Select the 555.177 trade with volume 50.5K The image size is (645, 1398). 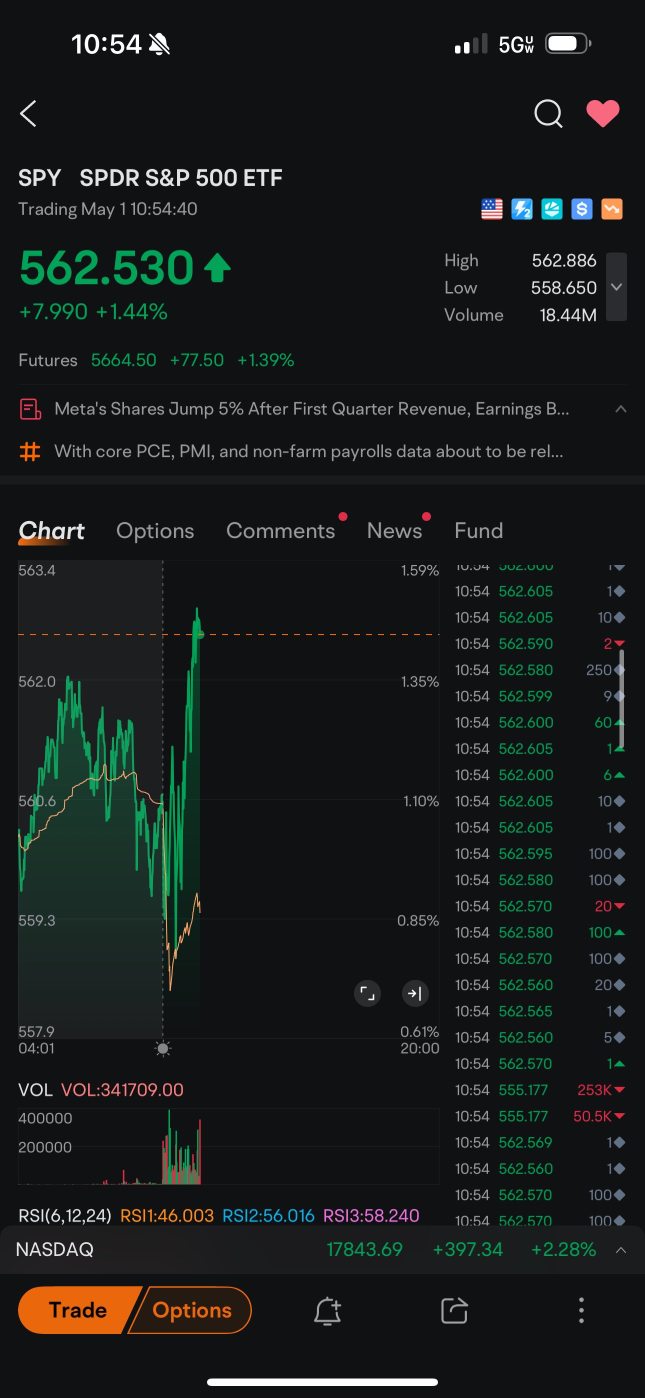pos(540,1116)
